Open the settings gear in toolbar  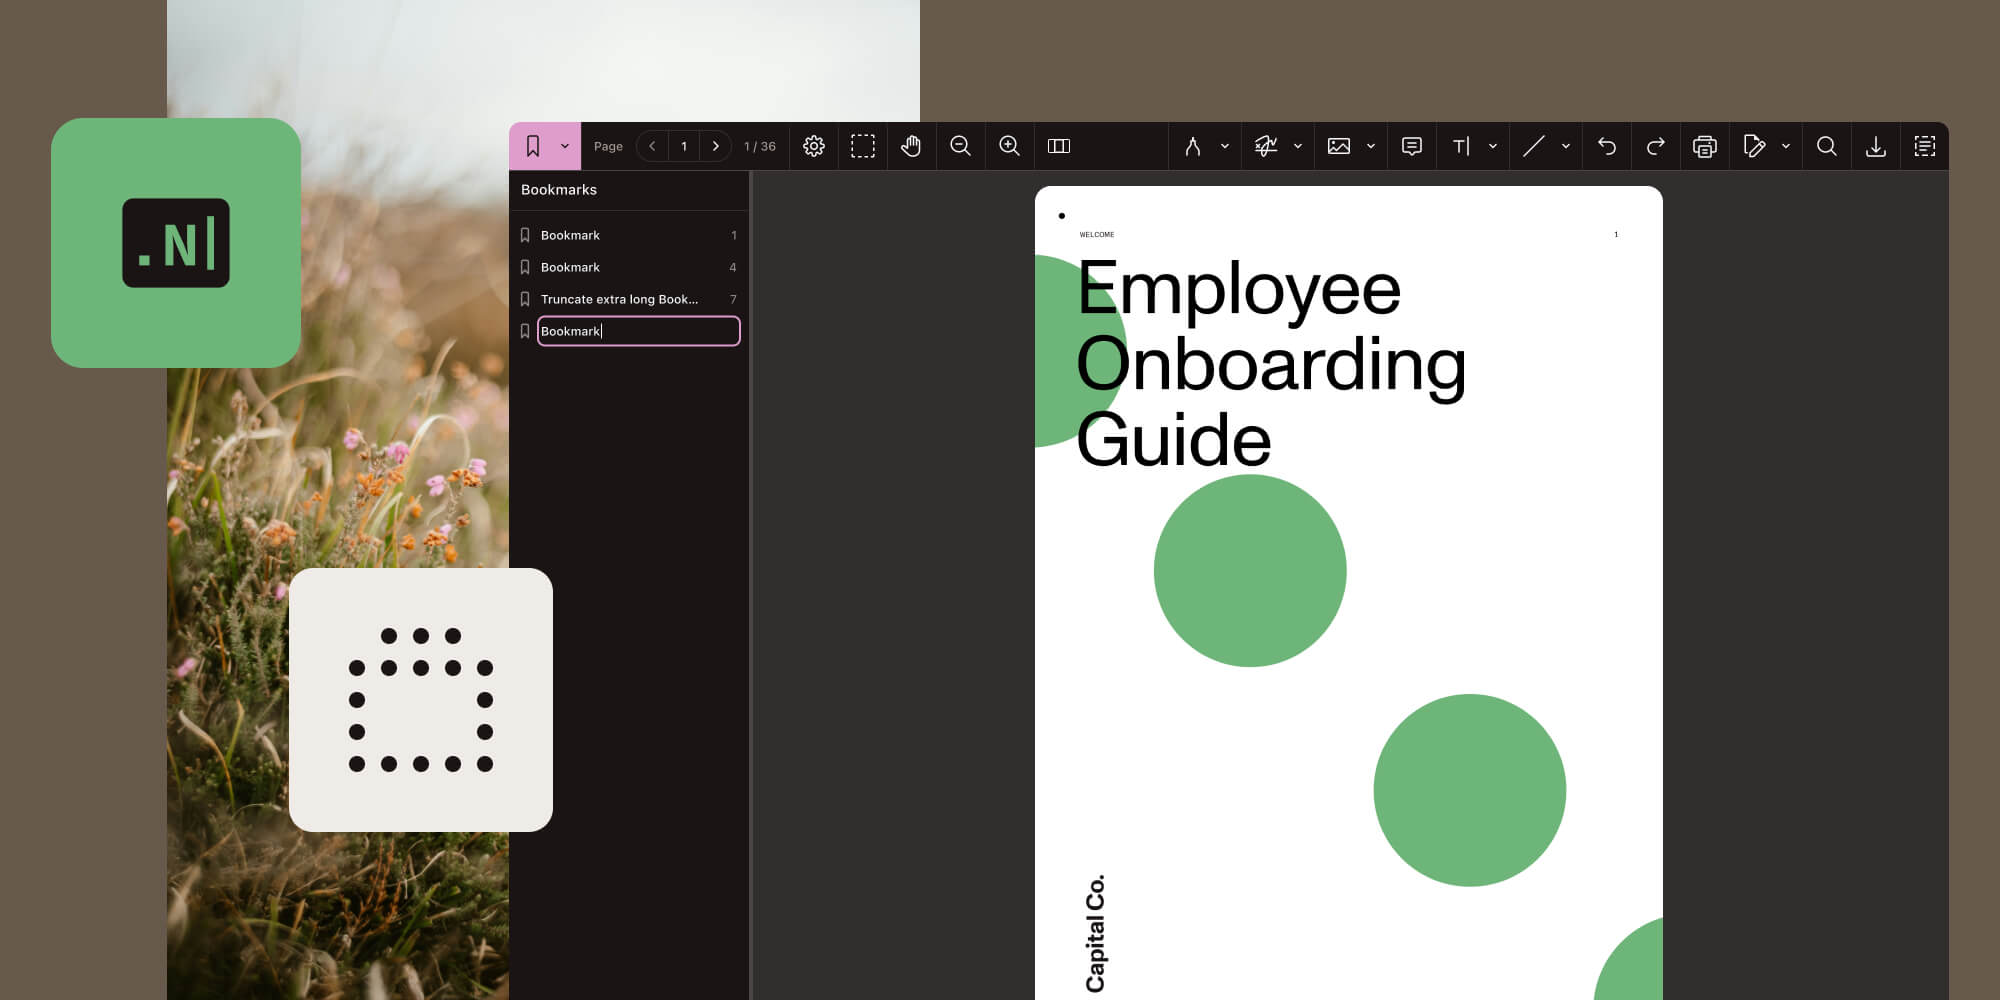[x=814, y=146]
